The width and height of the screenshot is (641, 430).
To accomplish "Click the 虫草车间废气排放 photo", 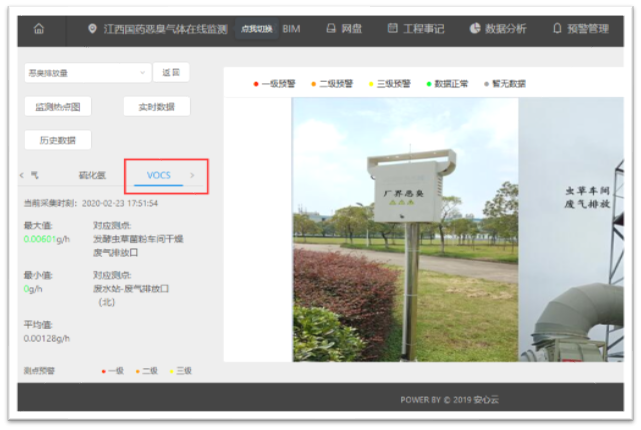I will [x=571, y=229].
